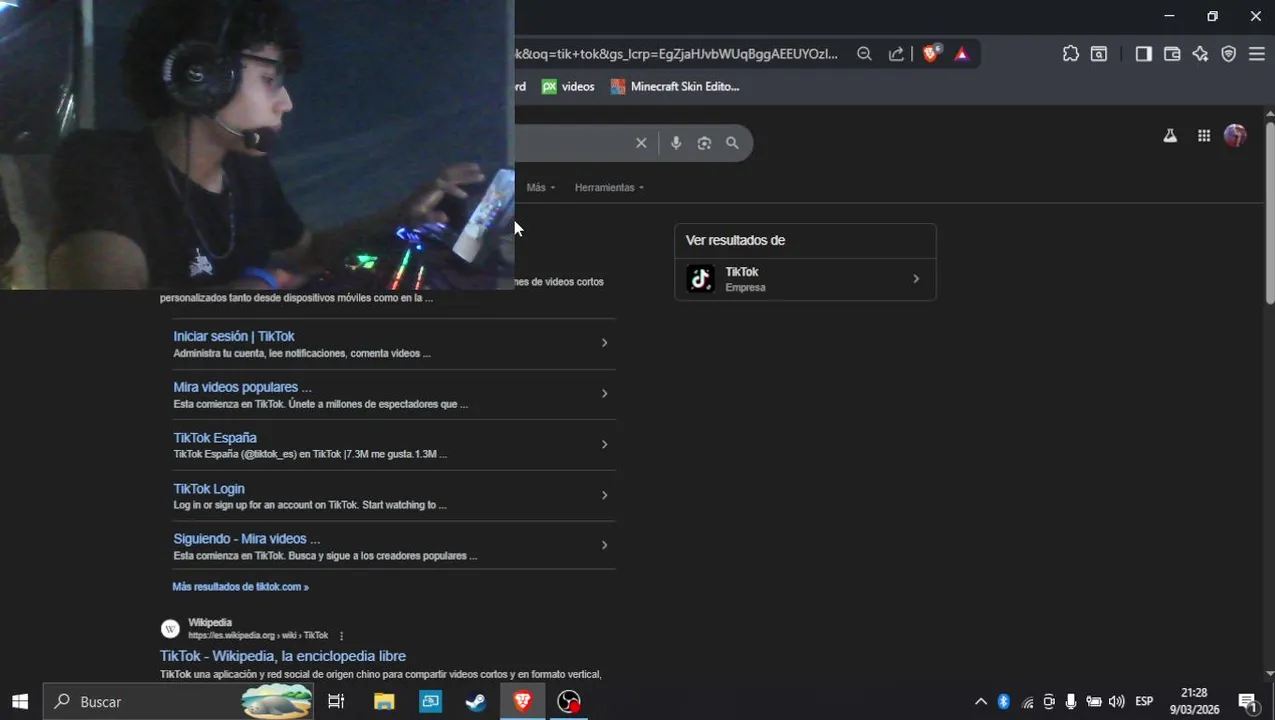Open the TikTok Login link
1275x720 pixels.
pyautogui.click(x=209, y=489)
